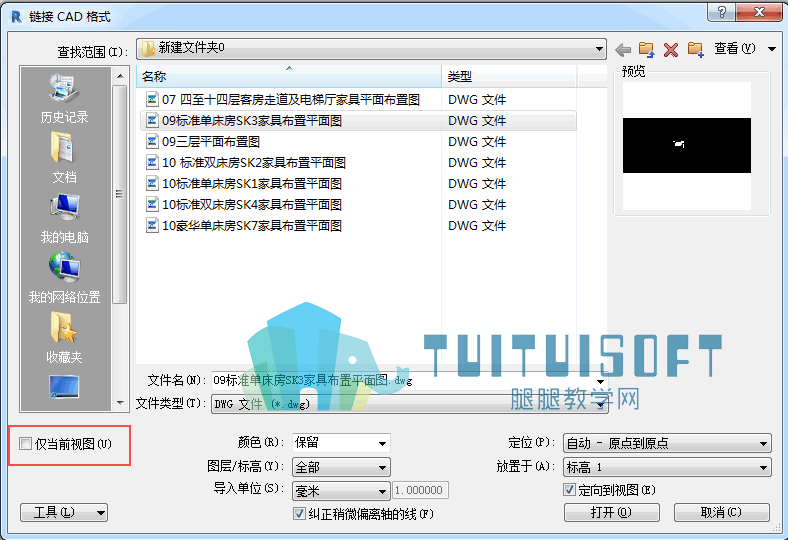Click the 取消 button

tap(721, 512)
